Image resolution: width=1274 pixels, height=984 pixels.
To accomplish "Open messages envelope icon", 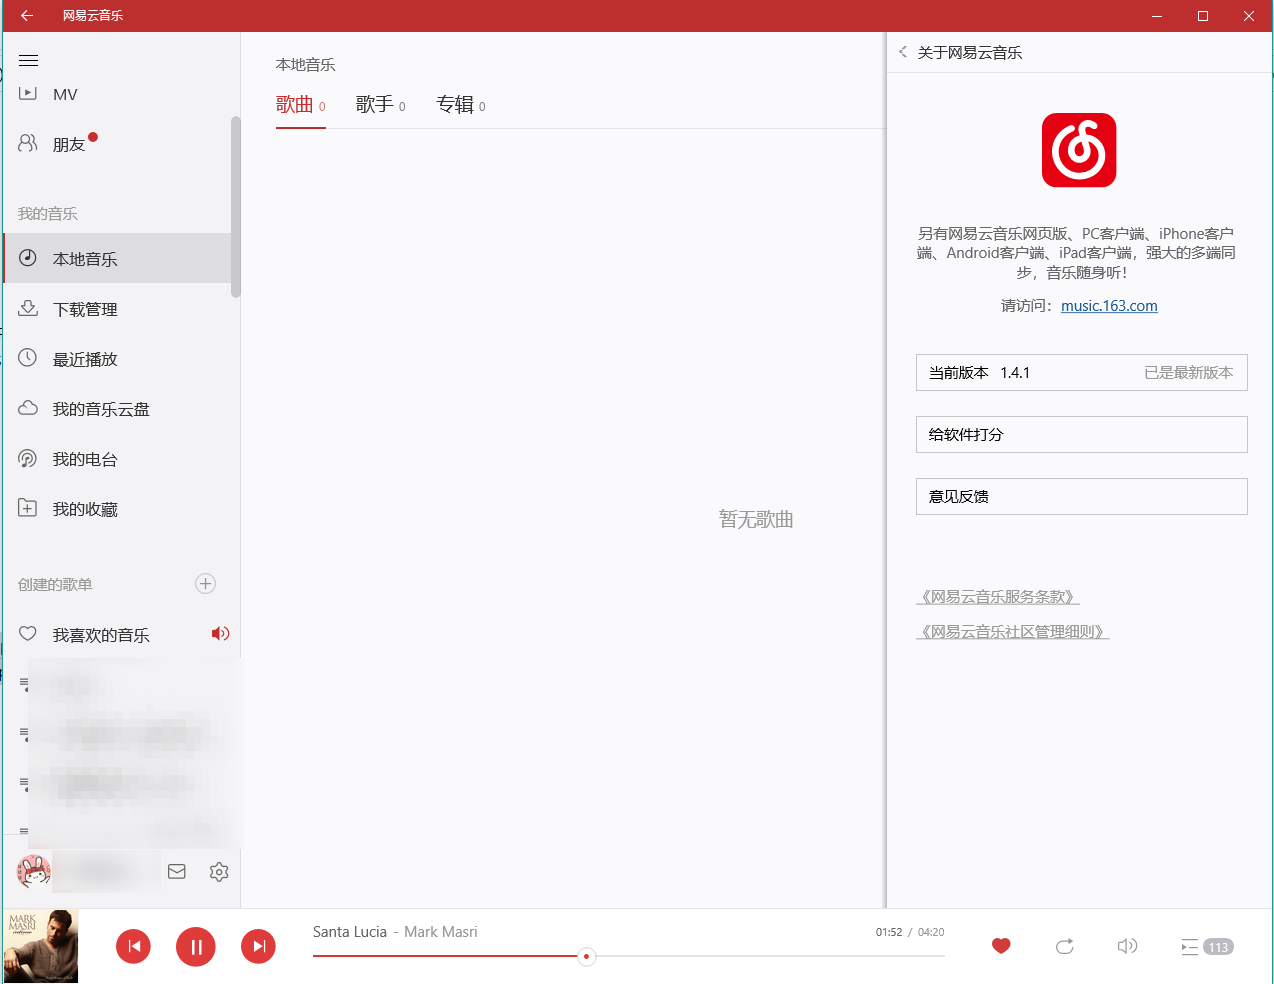I will [177, 872].
